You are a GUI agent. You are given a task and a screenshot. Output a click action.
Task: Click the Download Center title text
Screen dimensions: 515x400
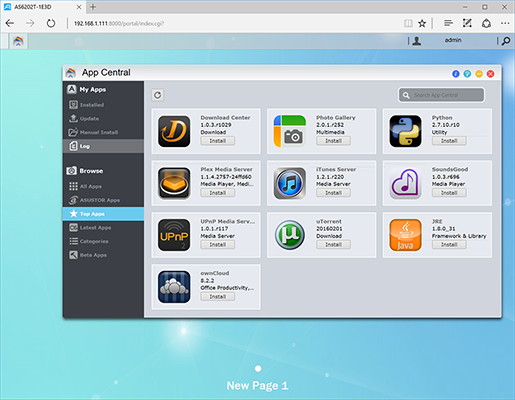tap(225, 117)
